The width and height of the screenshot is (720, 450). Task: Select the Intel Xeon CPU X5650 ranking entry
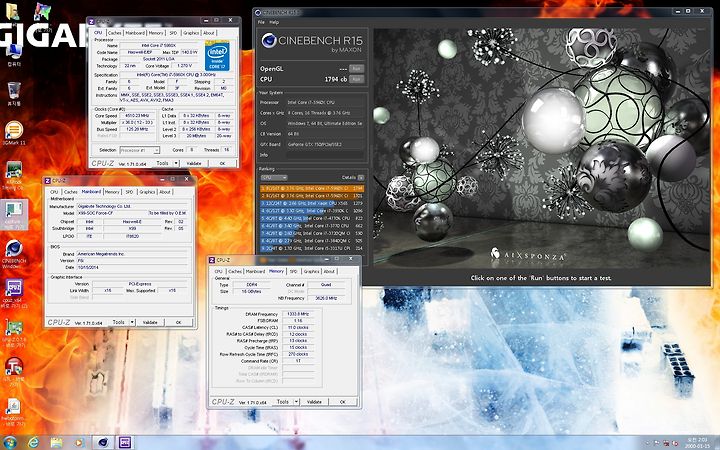click(x=312, y=203)
